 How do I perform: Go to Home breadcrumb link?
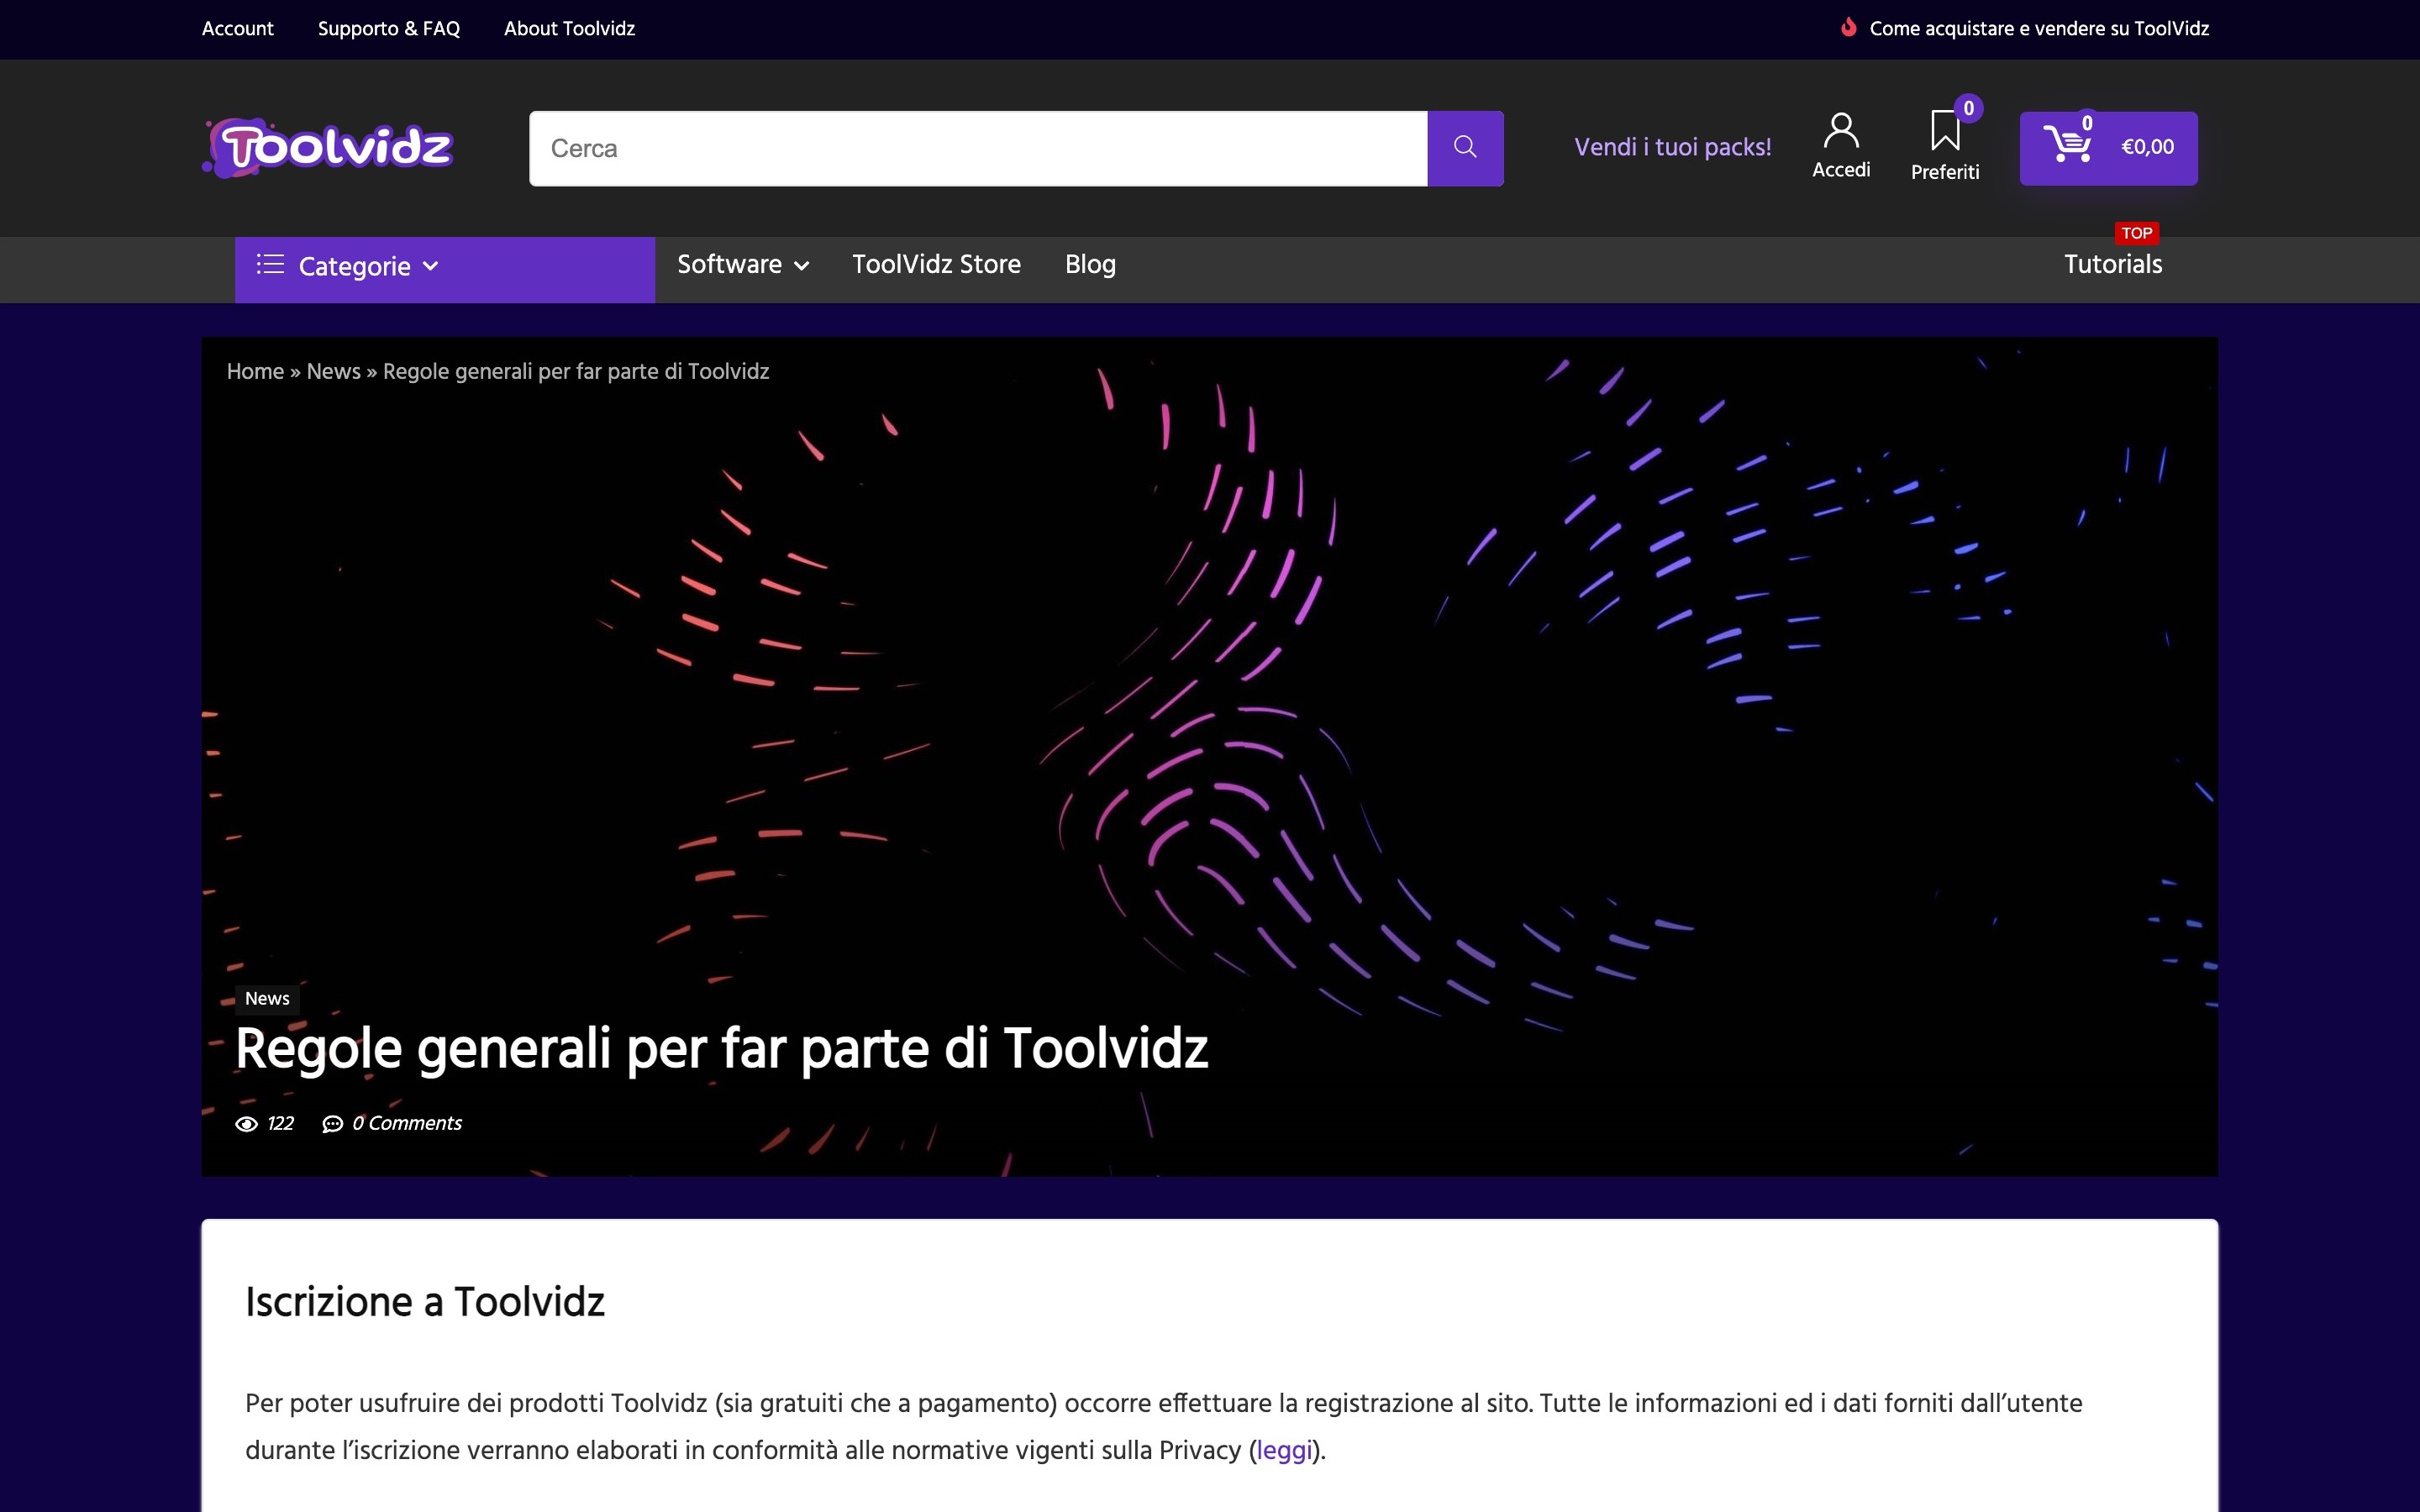[x=255, y=371]
